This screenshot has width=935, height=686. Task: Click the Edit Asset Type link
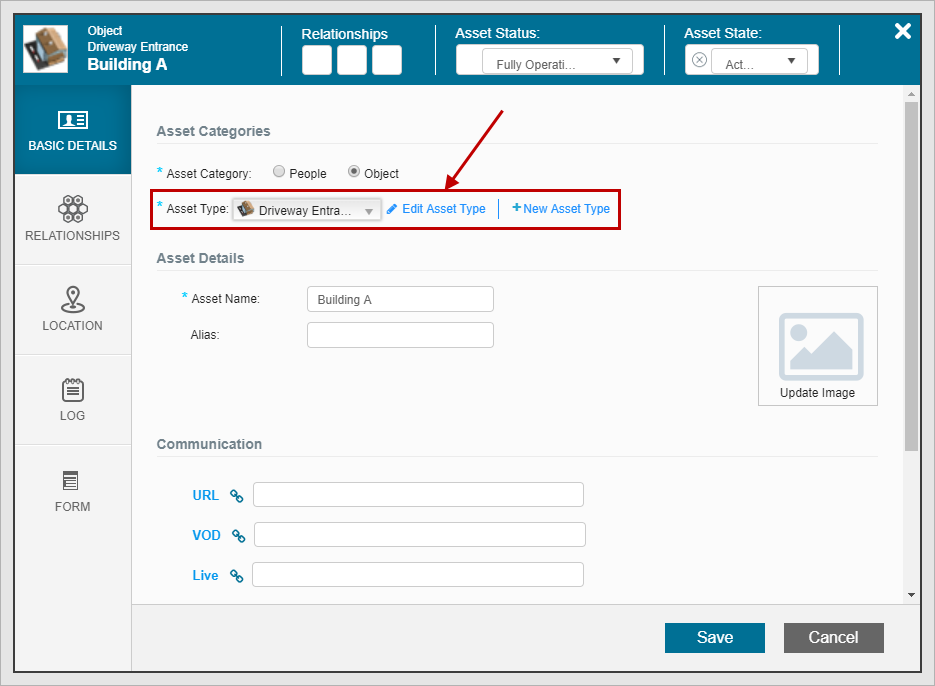tap(436, 209)
